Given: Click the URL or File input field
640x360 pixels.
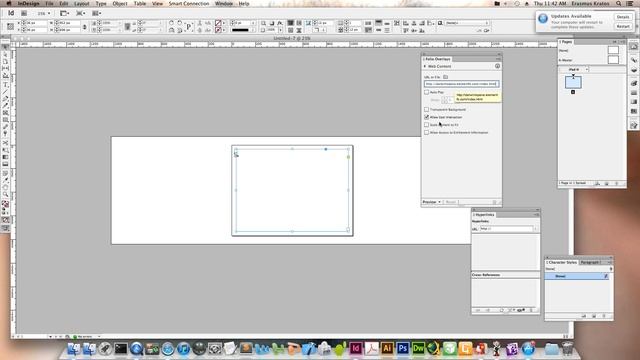Looking at the screenshot, I should click(x=461, y=84).
